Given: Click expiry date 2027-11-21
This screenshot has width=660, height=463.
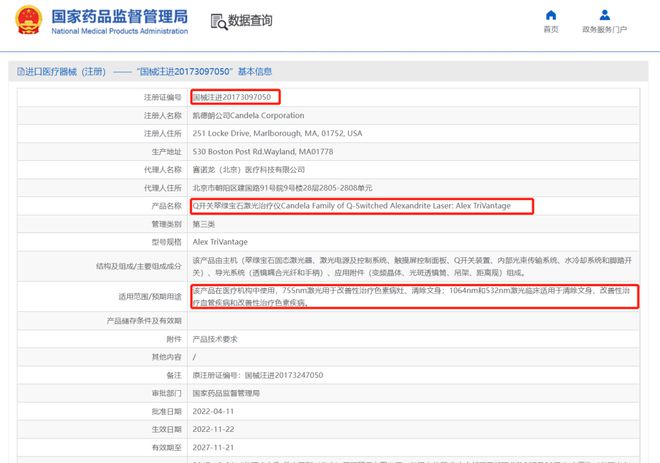Looking at the screenshot, I should [x=213, y=447].
